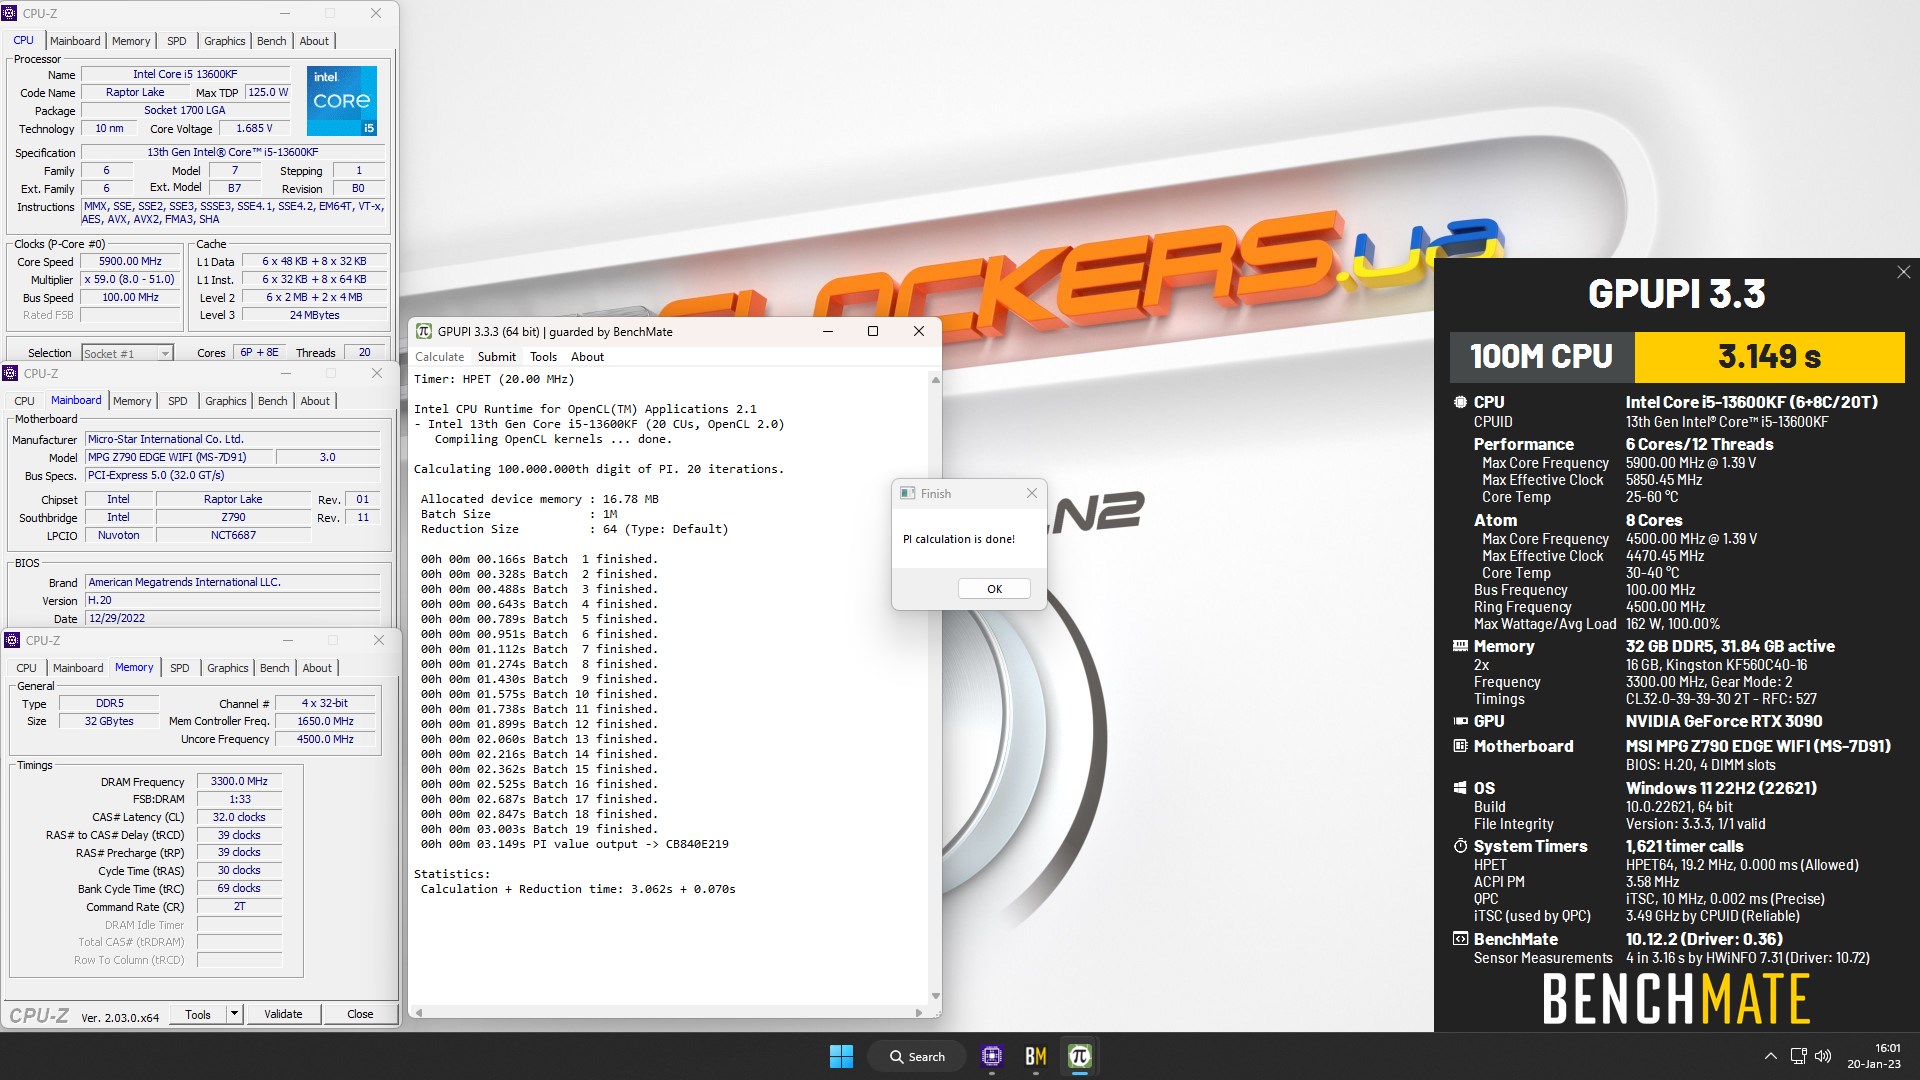Open the Socket #1 selection dropdown
This screenshot has height=1080, width=1920.
(x=127, y=353)
